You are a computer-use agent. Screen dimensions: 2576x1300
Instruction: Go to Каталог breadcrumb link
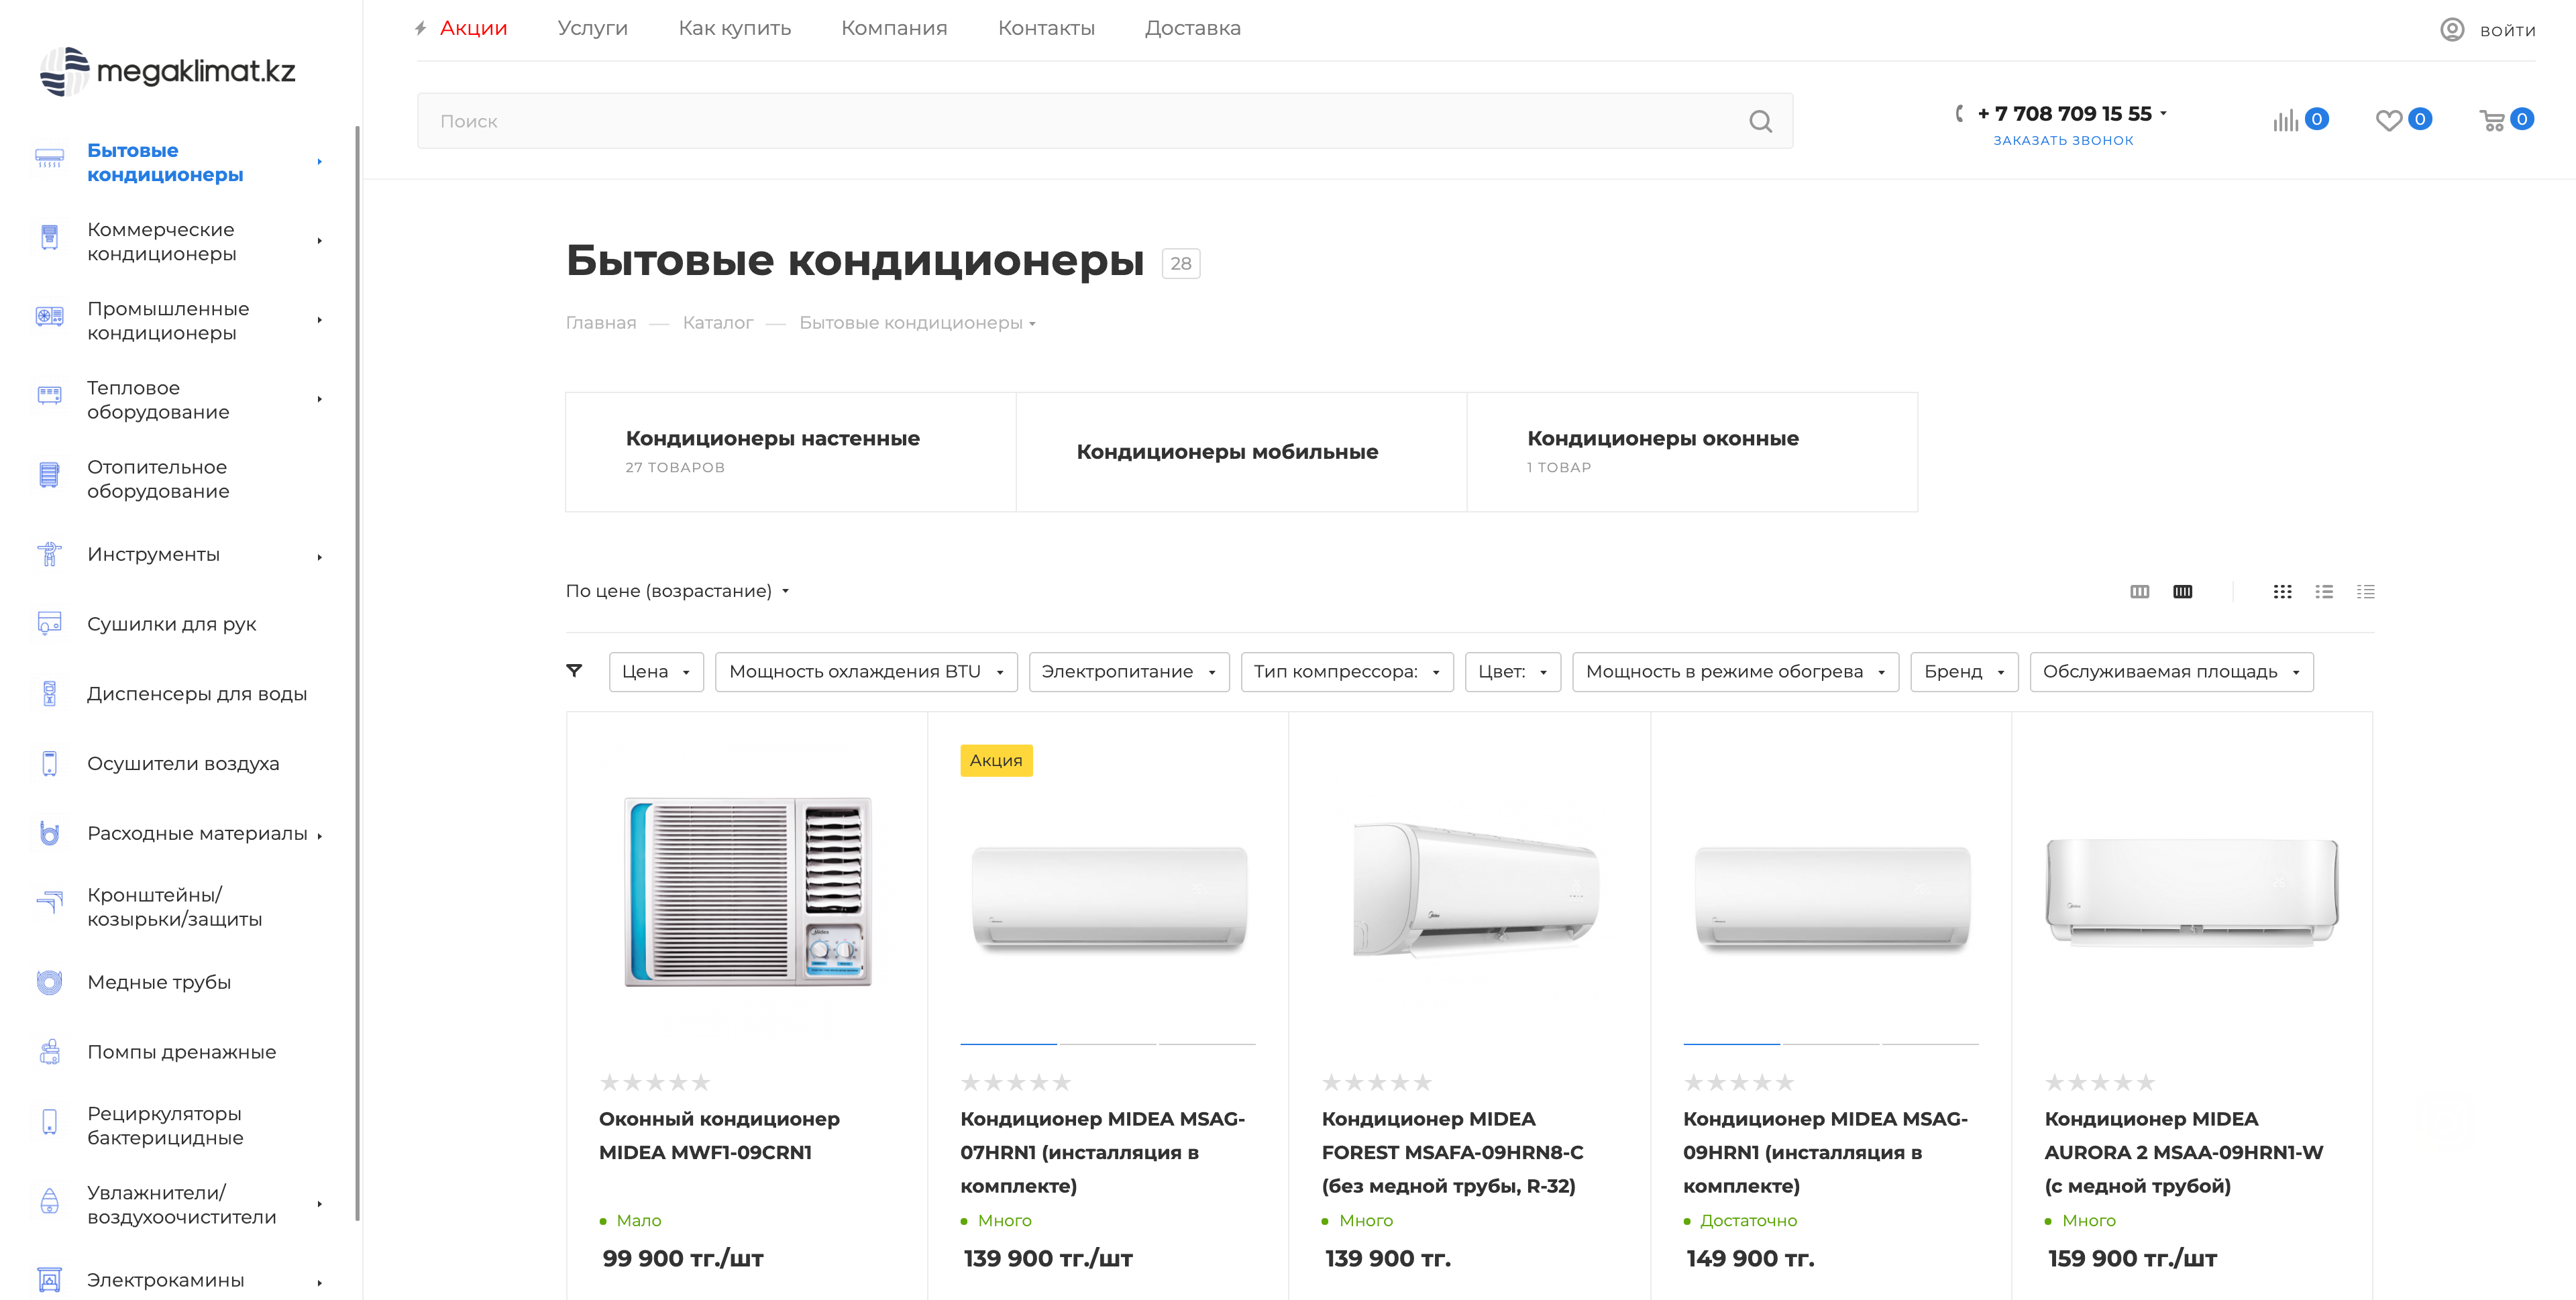717,323
